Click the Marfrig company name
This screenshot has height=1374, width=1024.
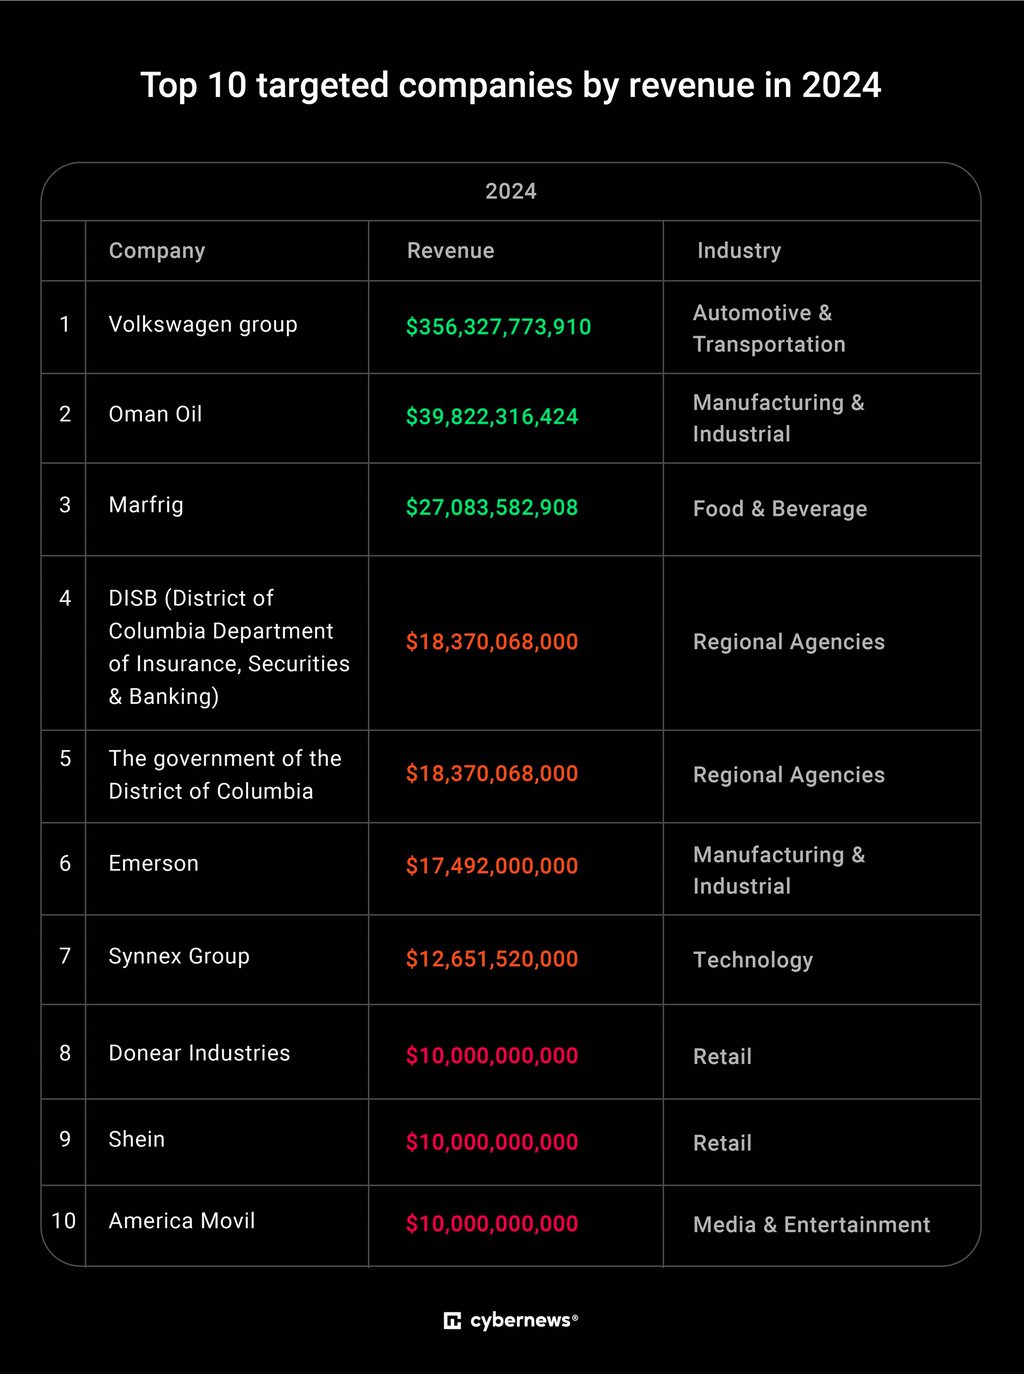coord(146,505)
